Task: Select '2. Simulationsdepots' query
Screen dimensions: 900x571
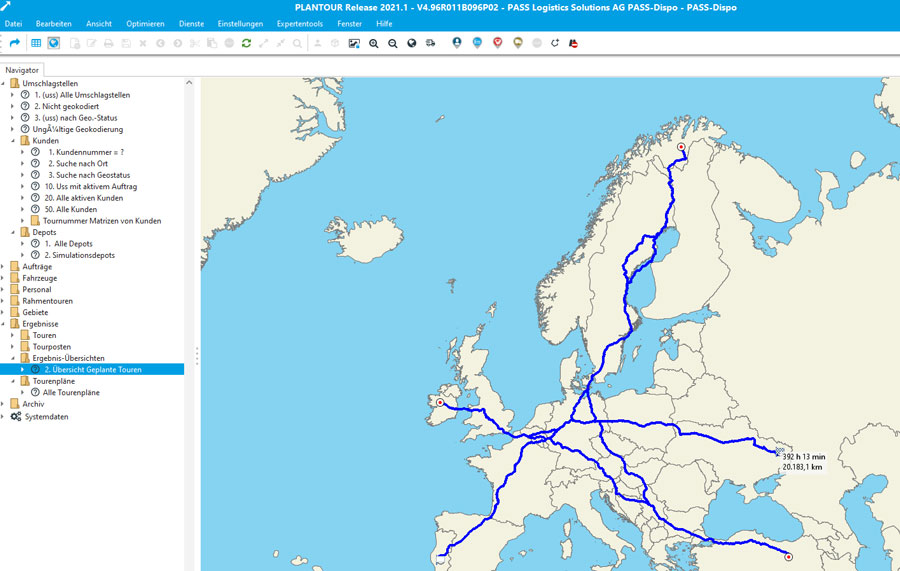Action: click(x=80, y=255)
